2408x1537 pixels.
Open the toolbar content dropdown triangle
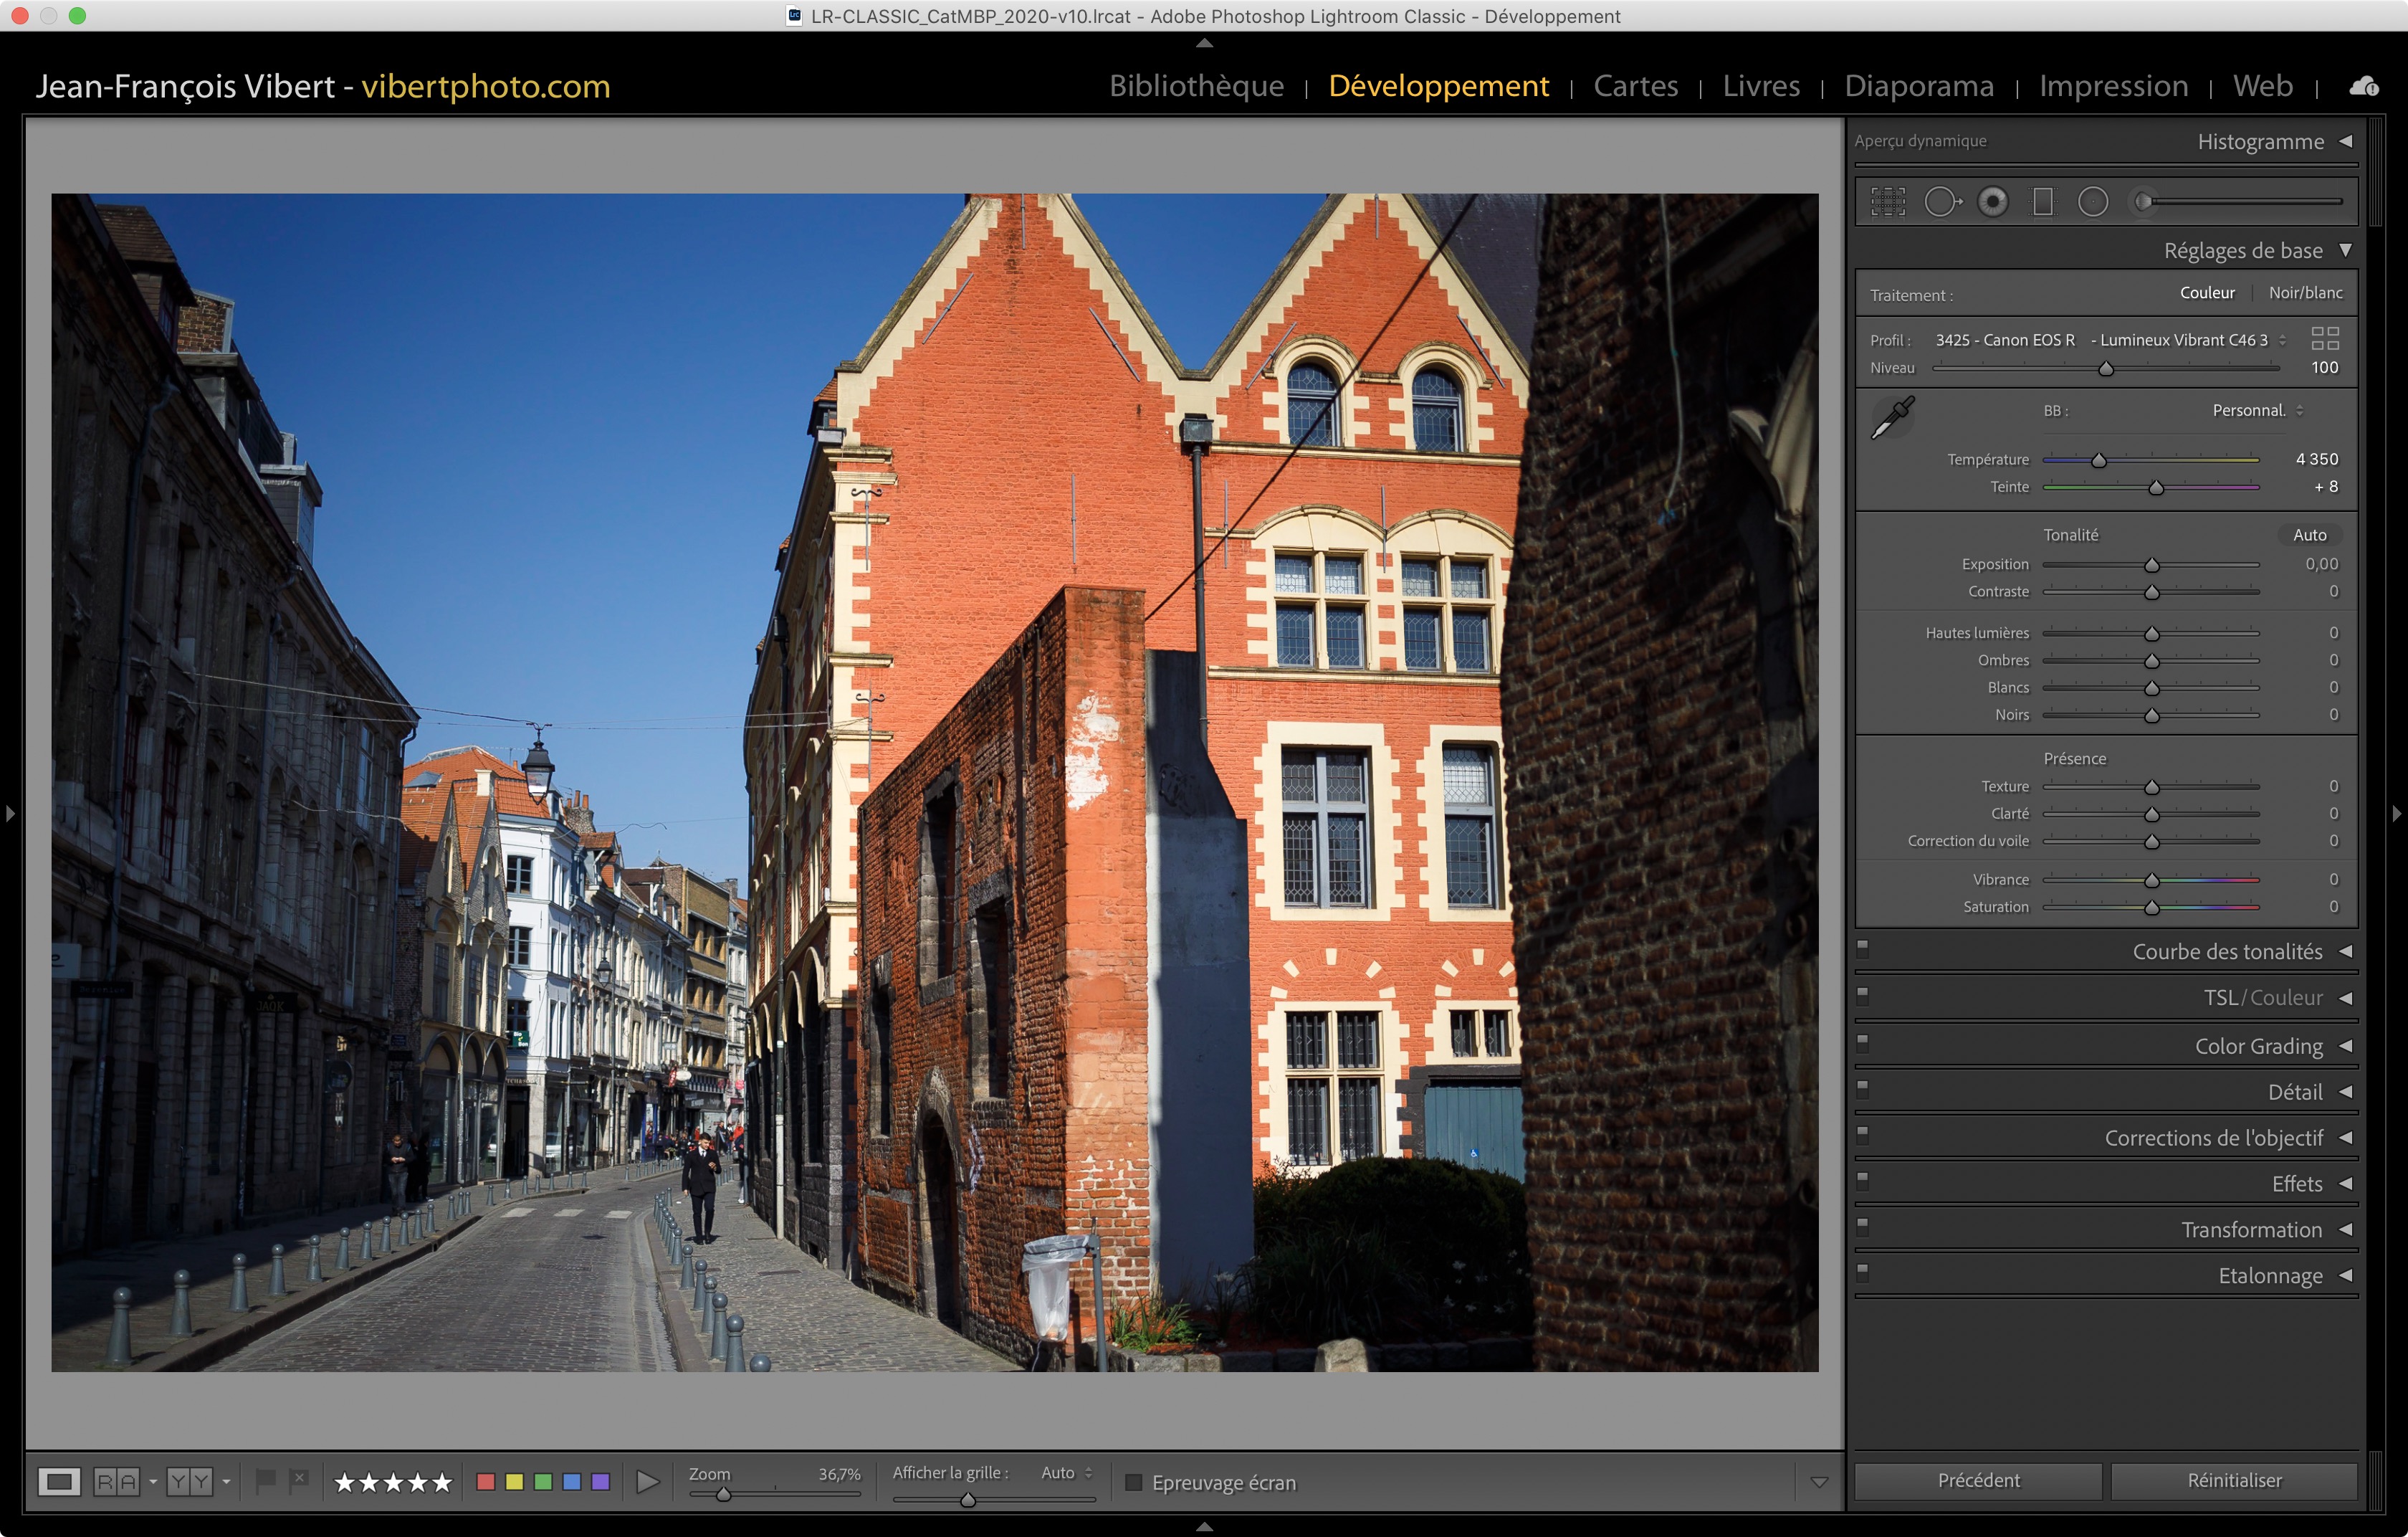tap(1819, 1482)
